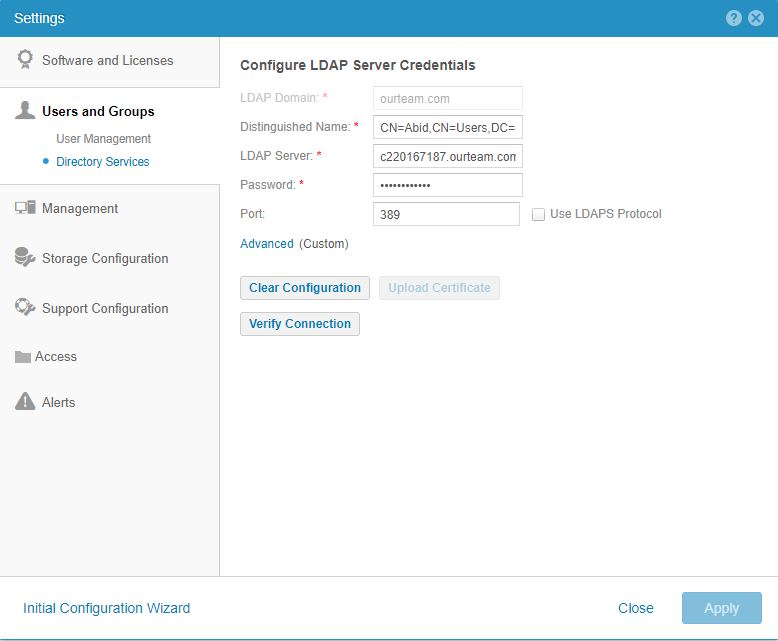The width and height of the screenshot is (778, 641).
Task: Click the Management monitor icon
Action: coord(26,208)
